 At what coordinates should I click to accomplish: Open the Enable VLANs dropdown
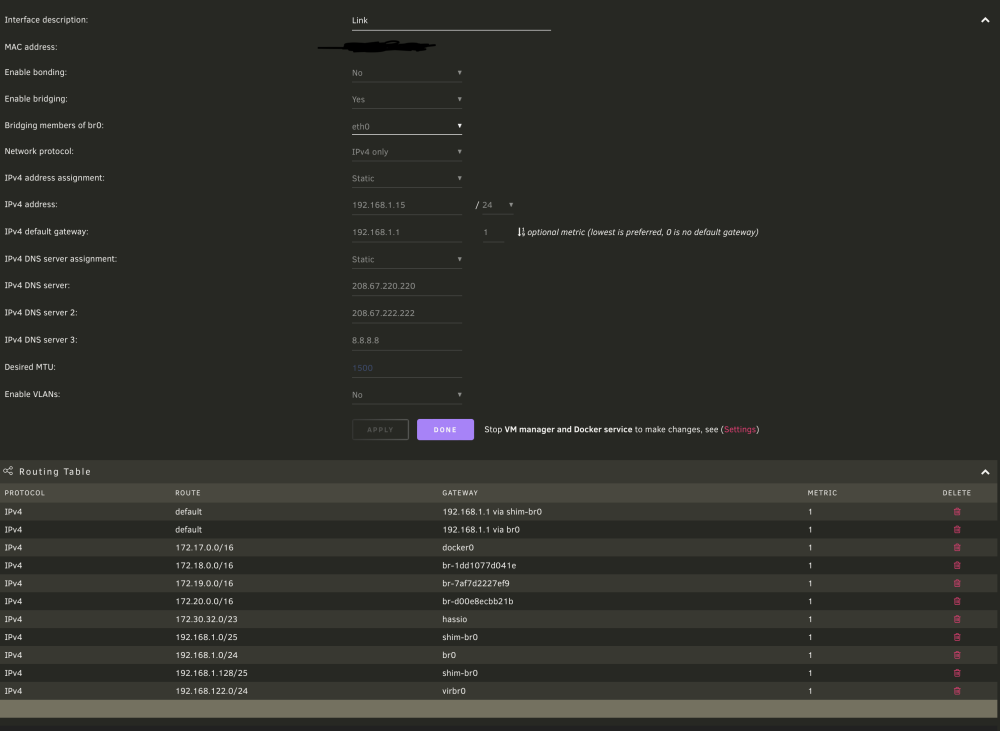(x=407, y=395)
